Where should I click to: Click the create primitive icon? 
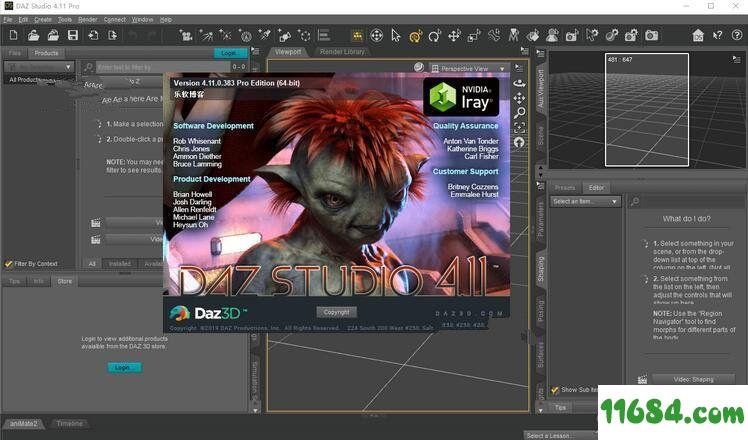click(284, 36)
